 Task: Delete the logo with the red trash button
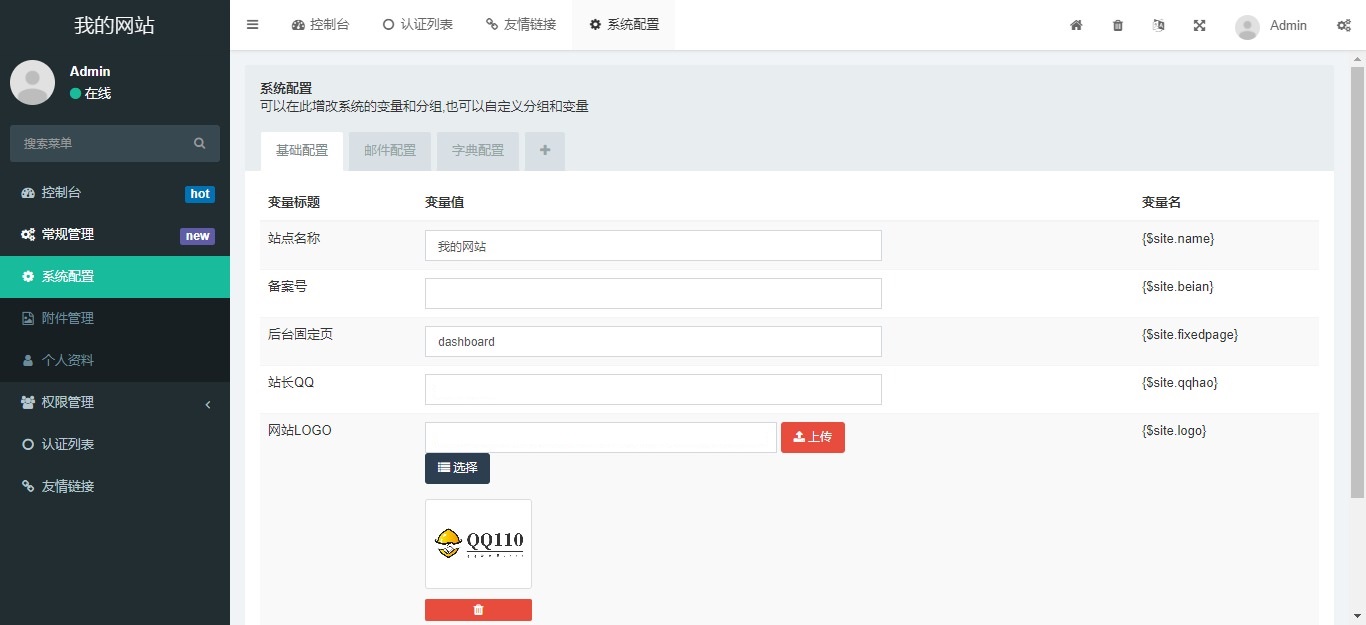478,609
